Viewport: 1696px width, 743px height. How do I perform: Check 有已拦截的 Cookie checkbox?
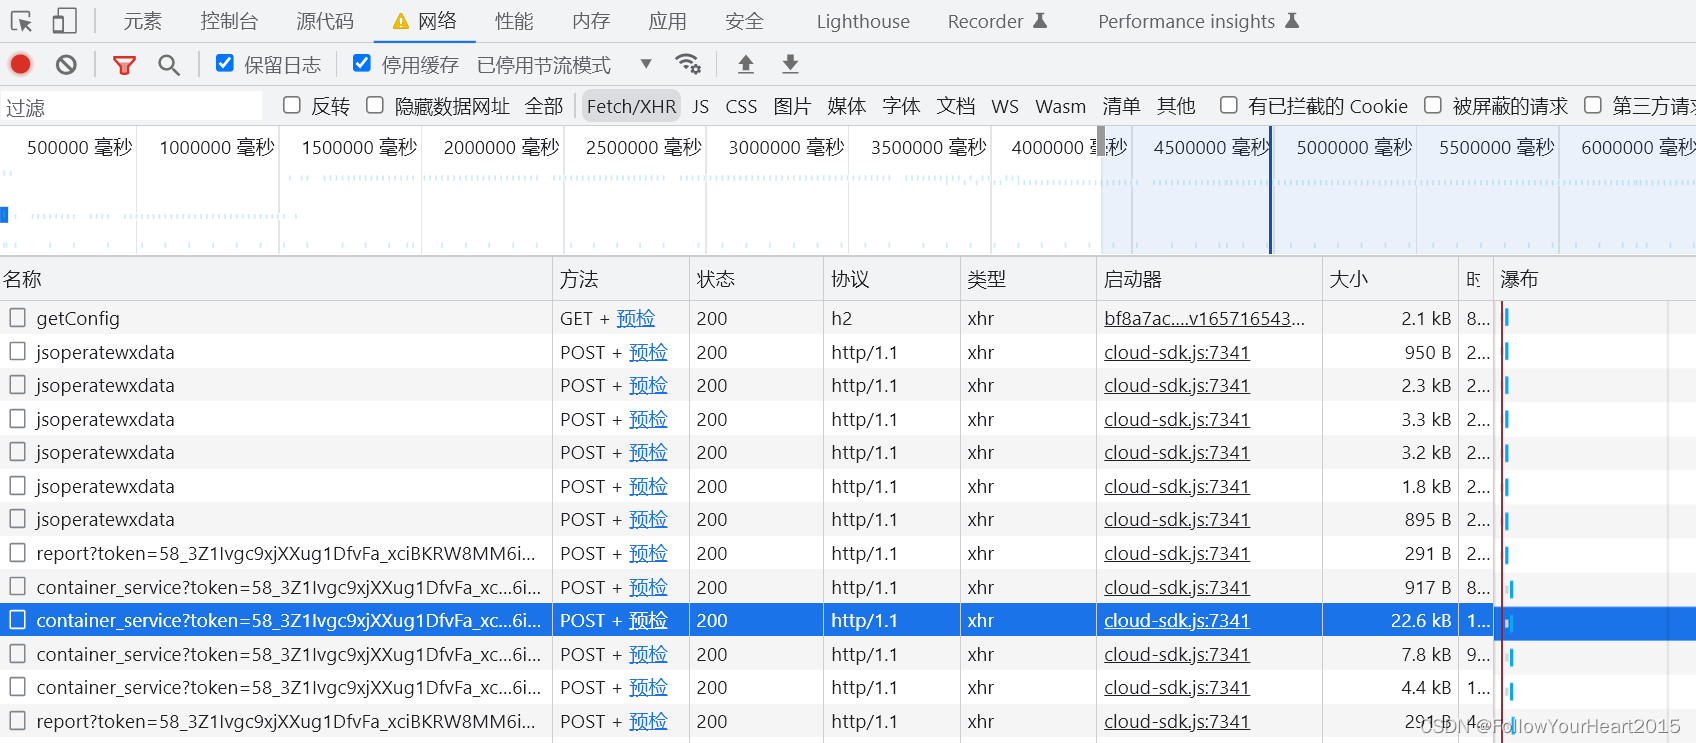click(1229, 105)
